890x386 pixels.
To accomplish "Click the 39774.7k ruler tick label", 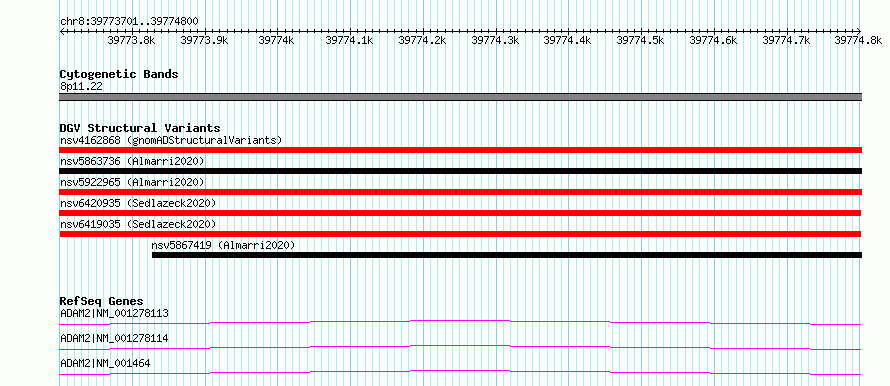I will click(x=786, y=40).
